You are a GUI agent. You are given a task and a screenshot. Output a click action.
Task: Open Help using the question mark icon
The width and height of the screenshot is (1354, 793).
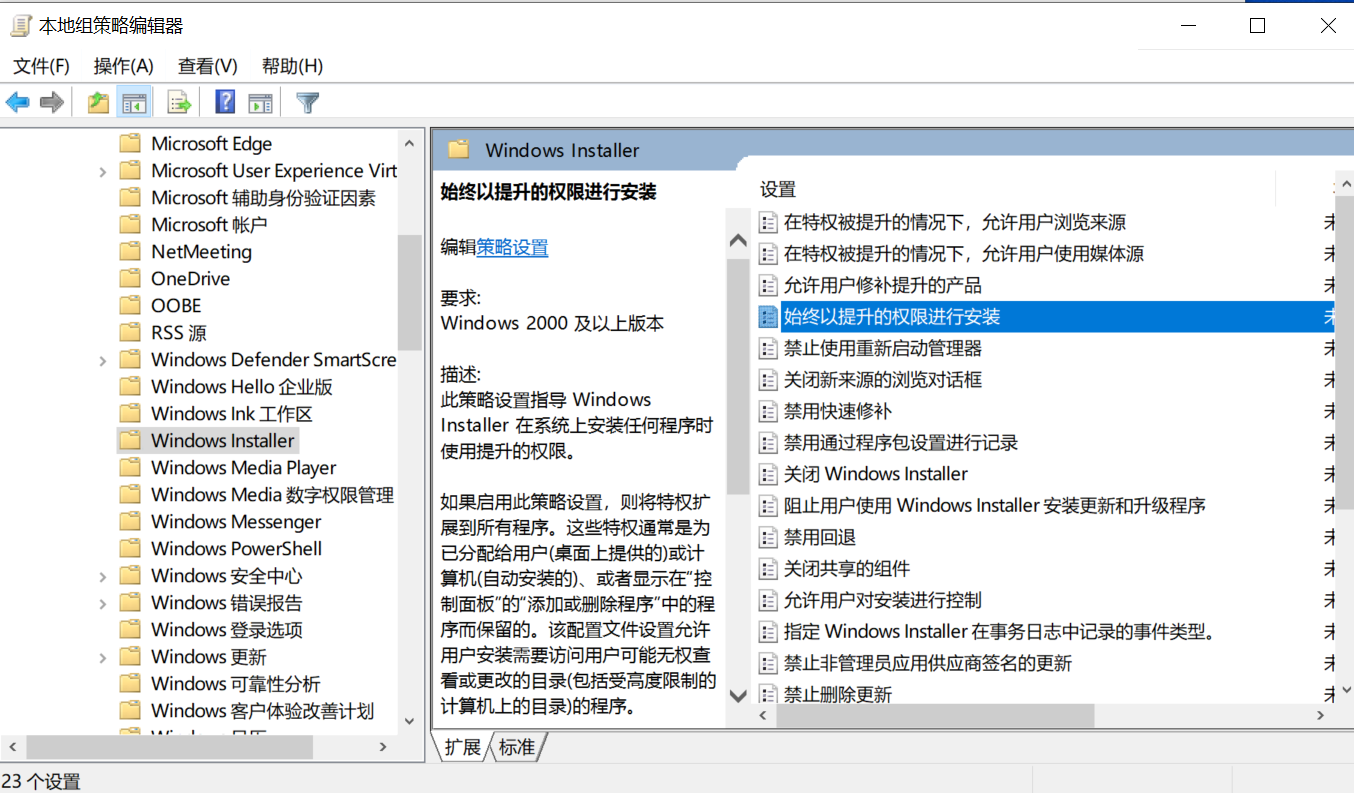[x=225, y=102]
